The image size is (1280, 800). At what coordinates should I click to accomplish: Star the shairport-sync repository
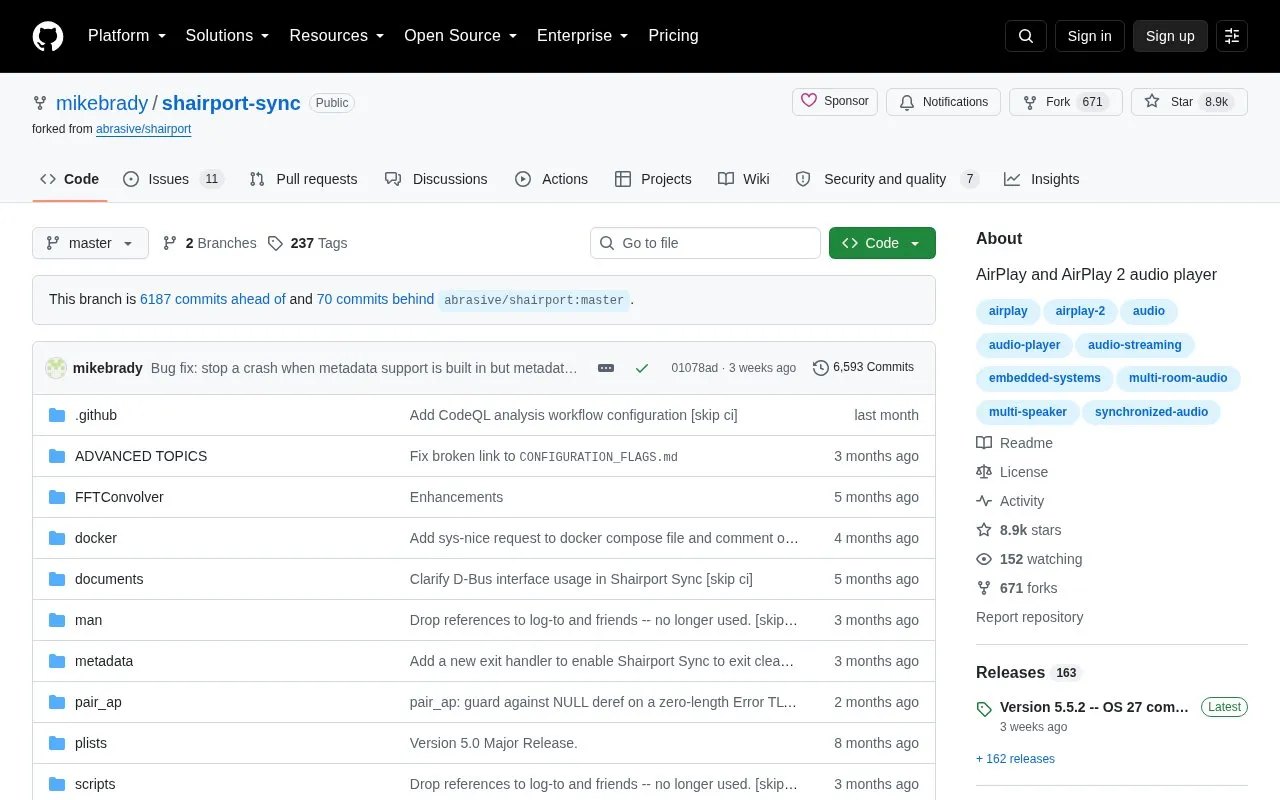(x=1189, y=102)
